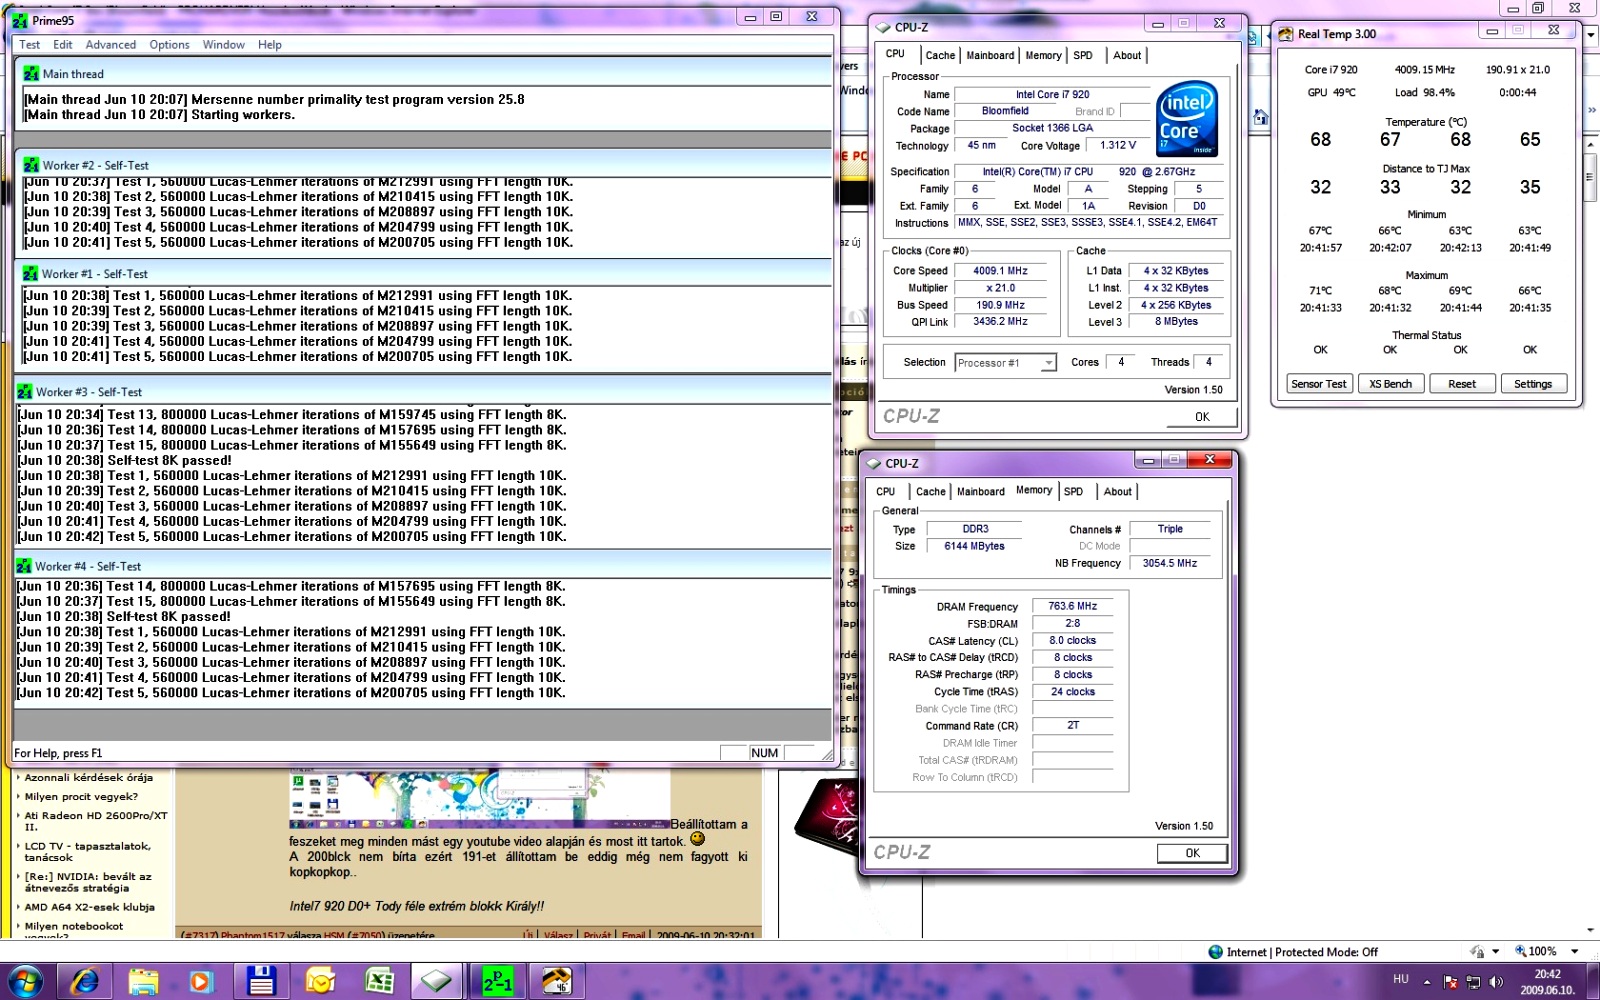1600x1000 pixels.
Task: Show hidden system tray icons
Action: pyautogui.click(x=1427, y=981)
